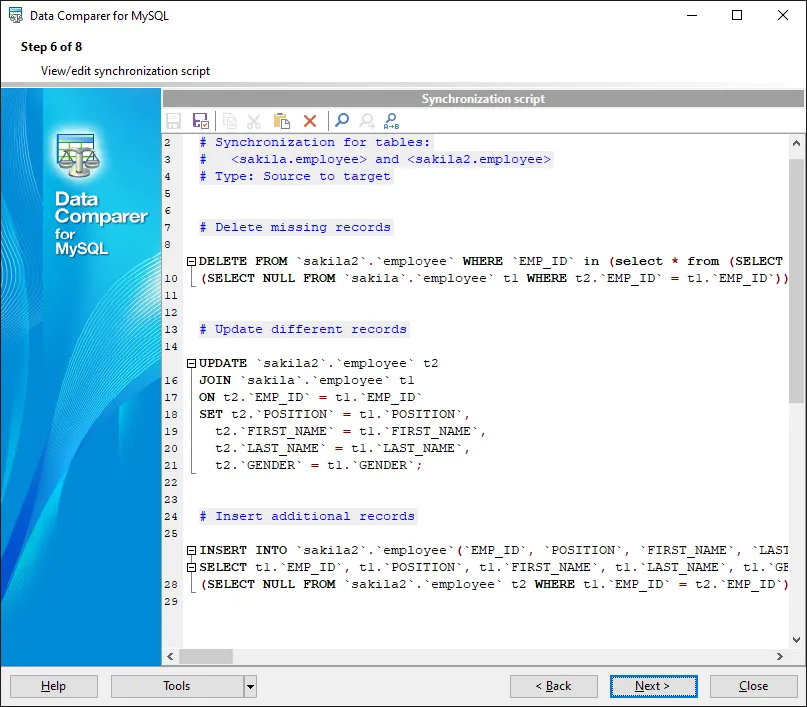Click line 'SET t2.`POSITION` = t1.`POSITION`,'
The height and width of the screenshot is (707, 807).
[x=335, y=414]
